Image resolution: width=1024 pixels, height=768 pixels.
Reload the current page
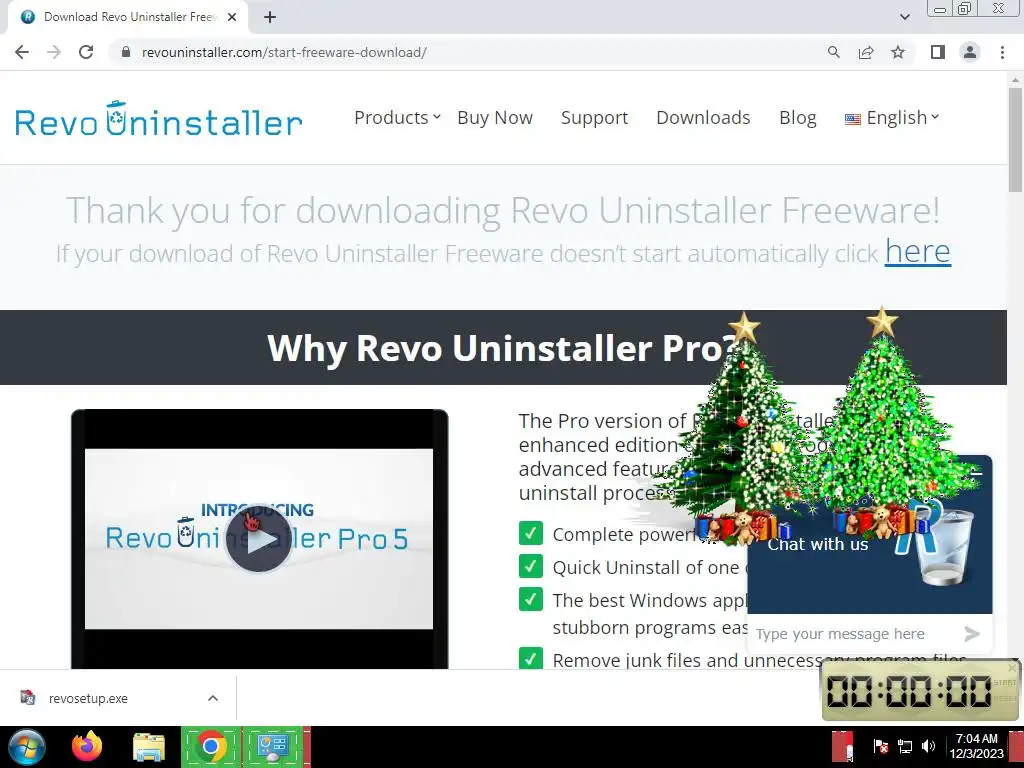86,52
